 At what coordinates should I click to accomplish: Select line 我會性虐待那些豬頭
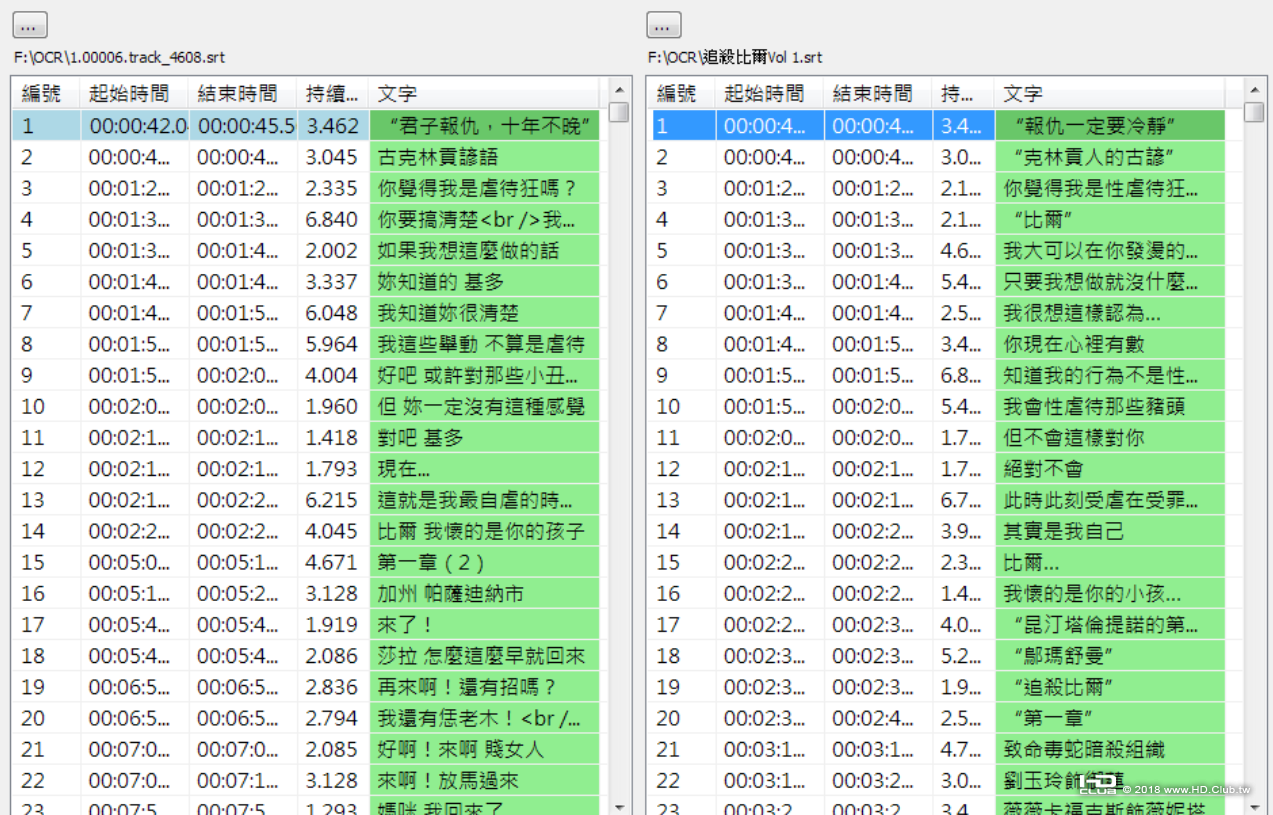pos(1110,407)
